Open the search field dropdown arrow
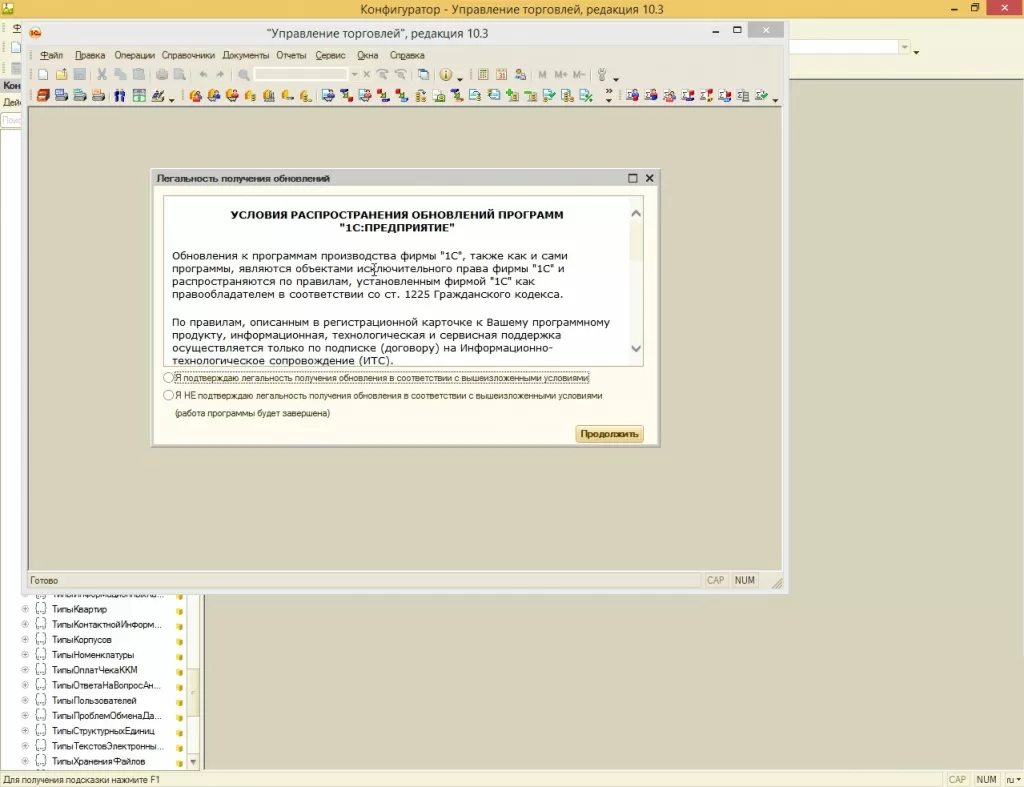The image size is (1024, 787). (x=354, y=75)
